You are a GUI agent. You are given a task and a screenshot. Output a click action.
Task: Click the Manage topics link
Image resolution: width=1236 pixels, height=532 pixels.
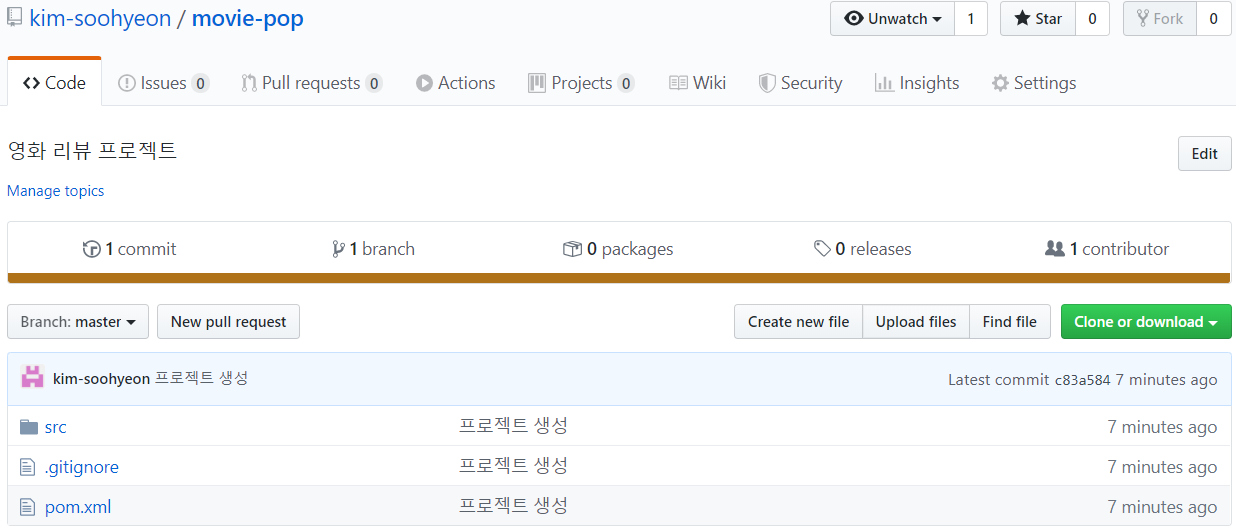click(x=55, y=190)
